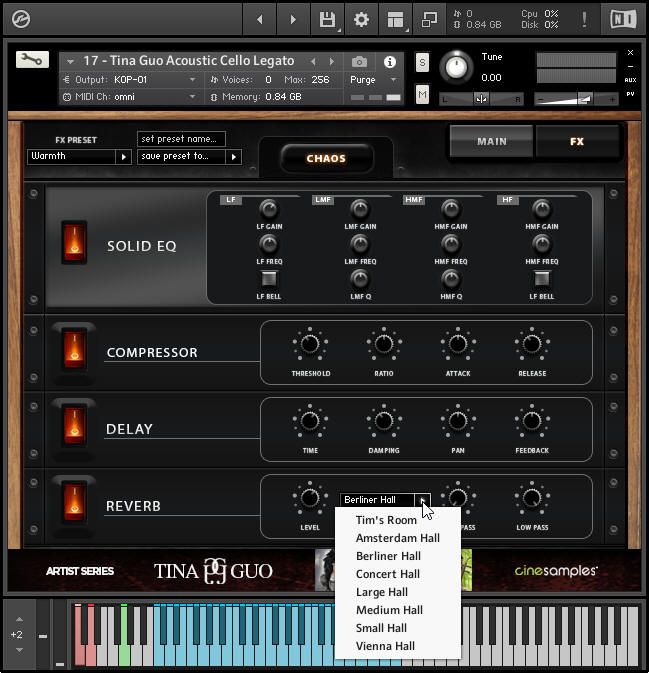649x673 pixels.
Task: Click the floppy disk save icon
Action: point(327,19)
